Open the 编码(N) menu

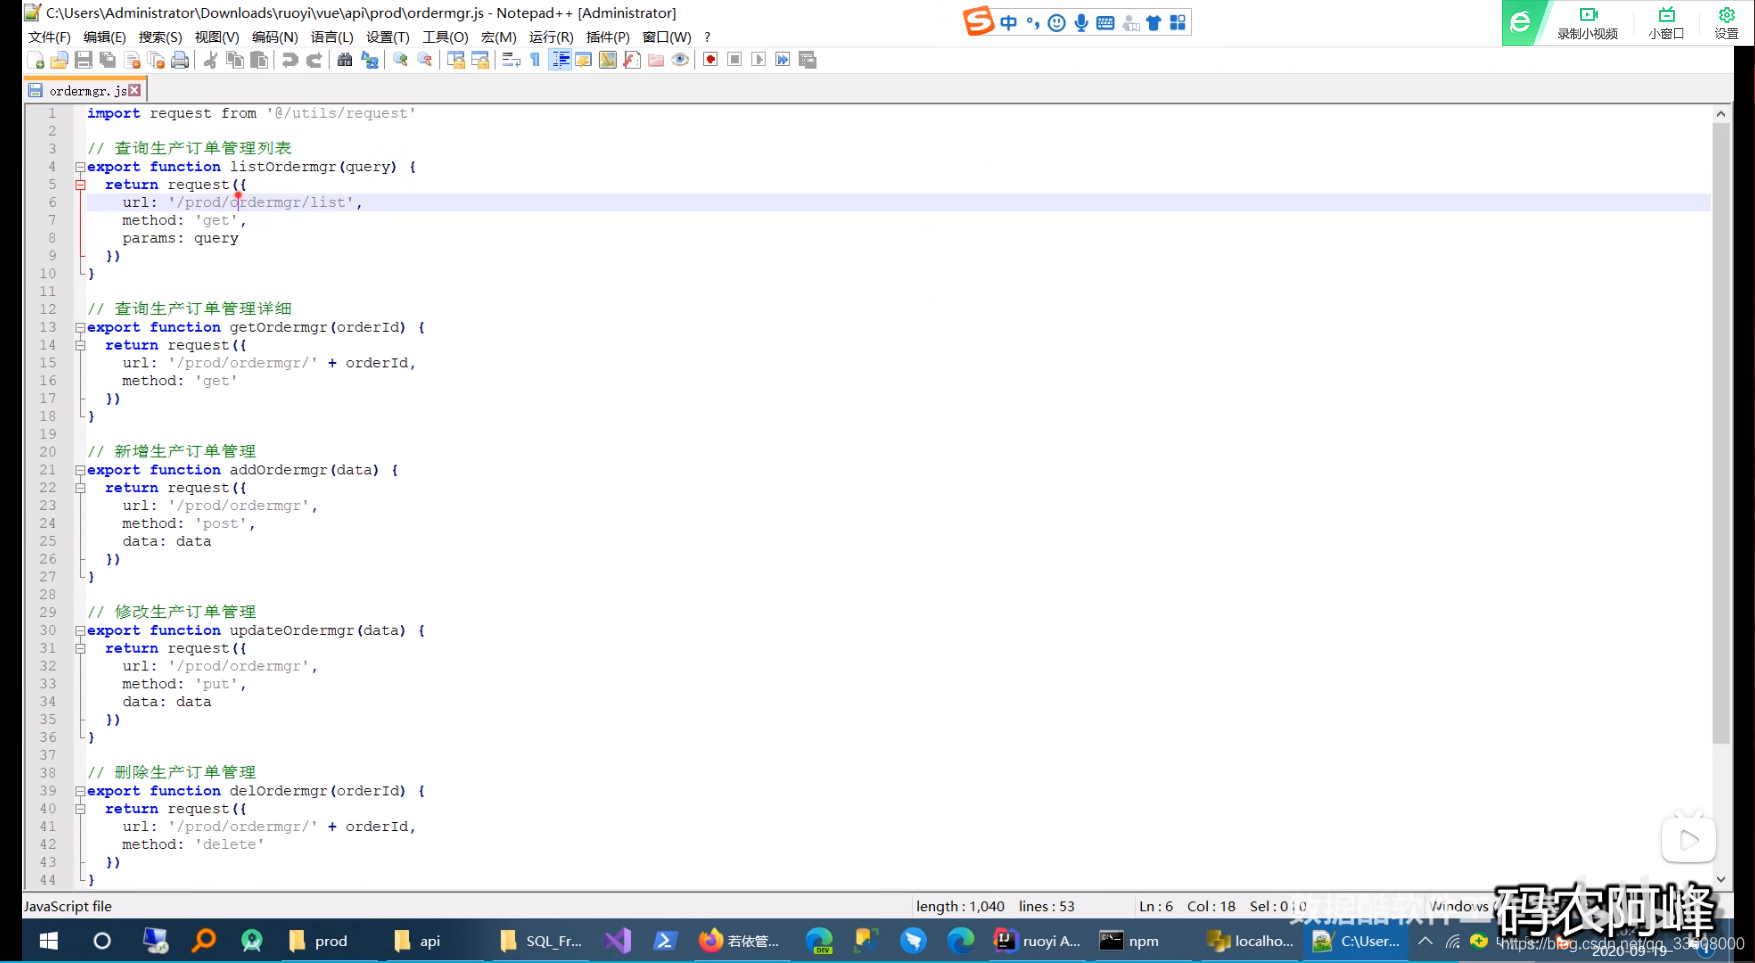(x=275, y=37)
